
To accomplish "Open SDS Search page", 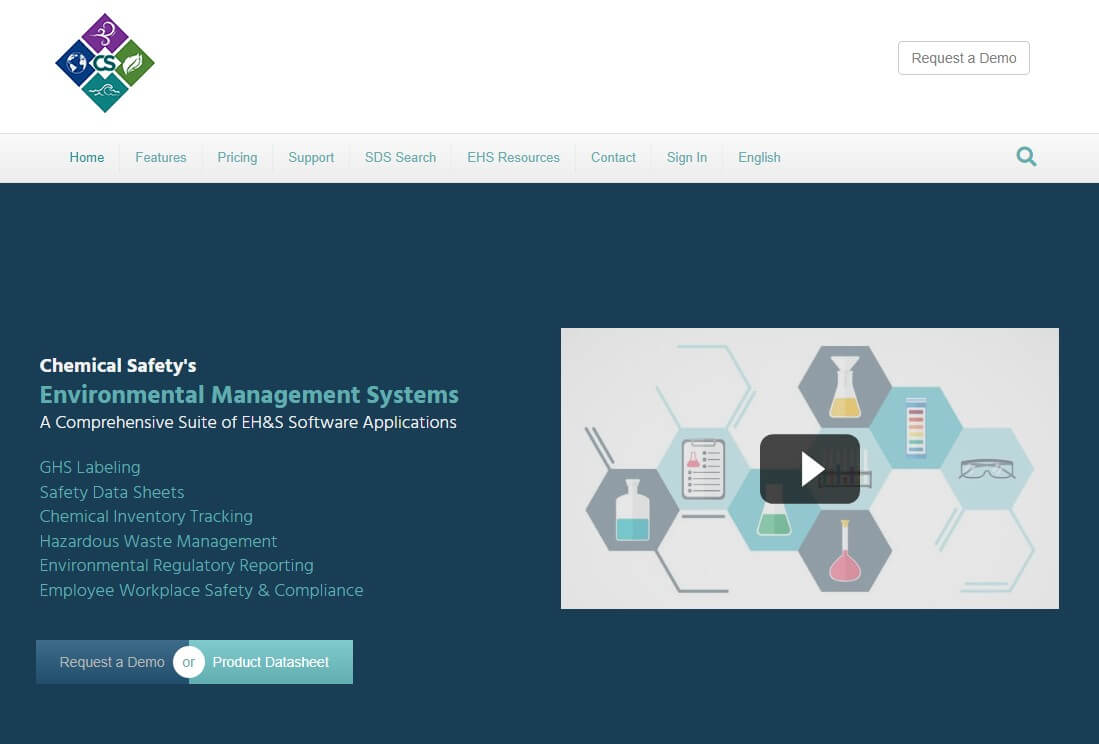I will [x=400, y=158].
